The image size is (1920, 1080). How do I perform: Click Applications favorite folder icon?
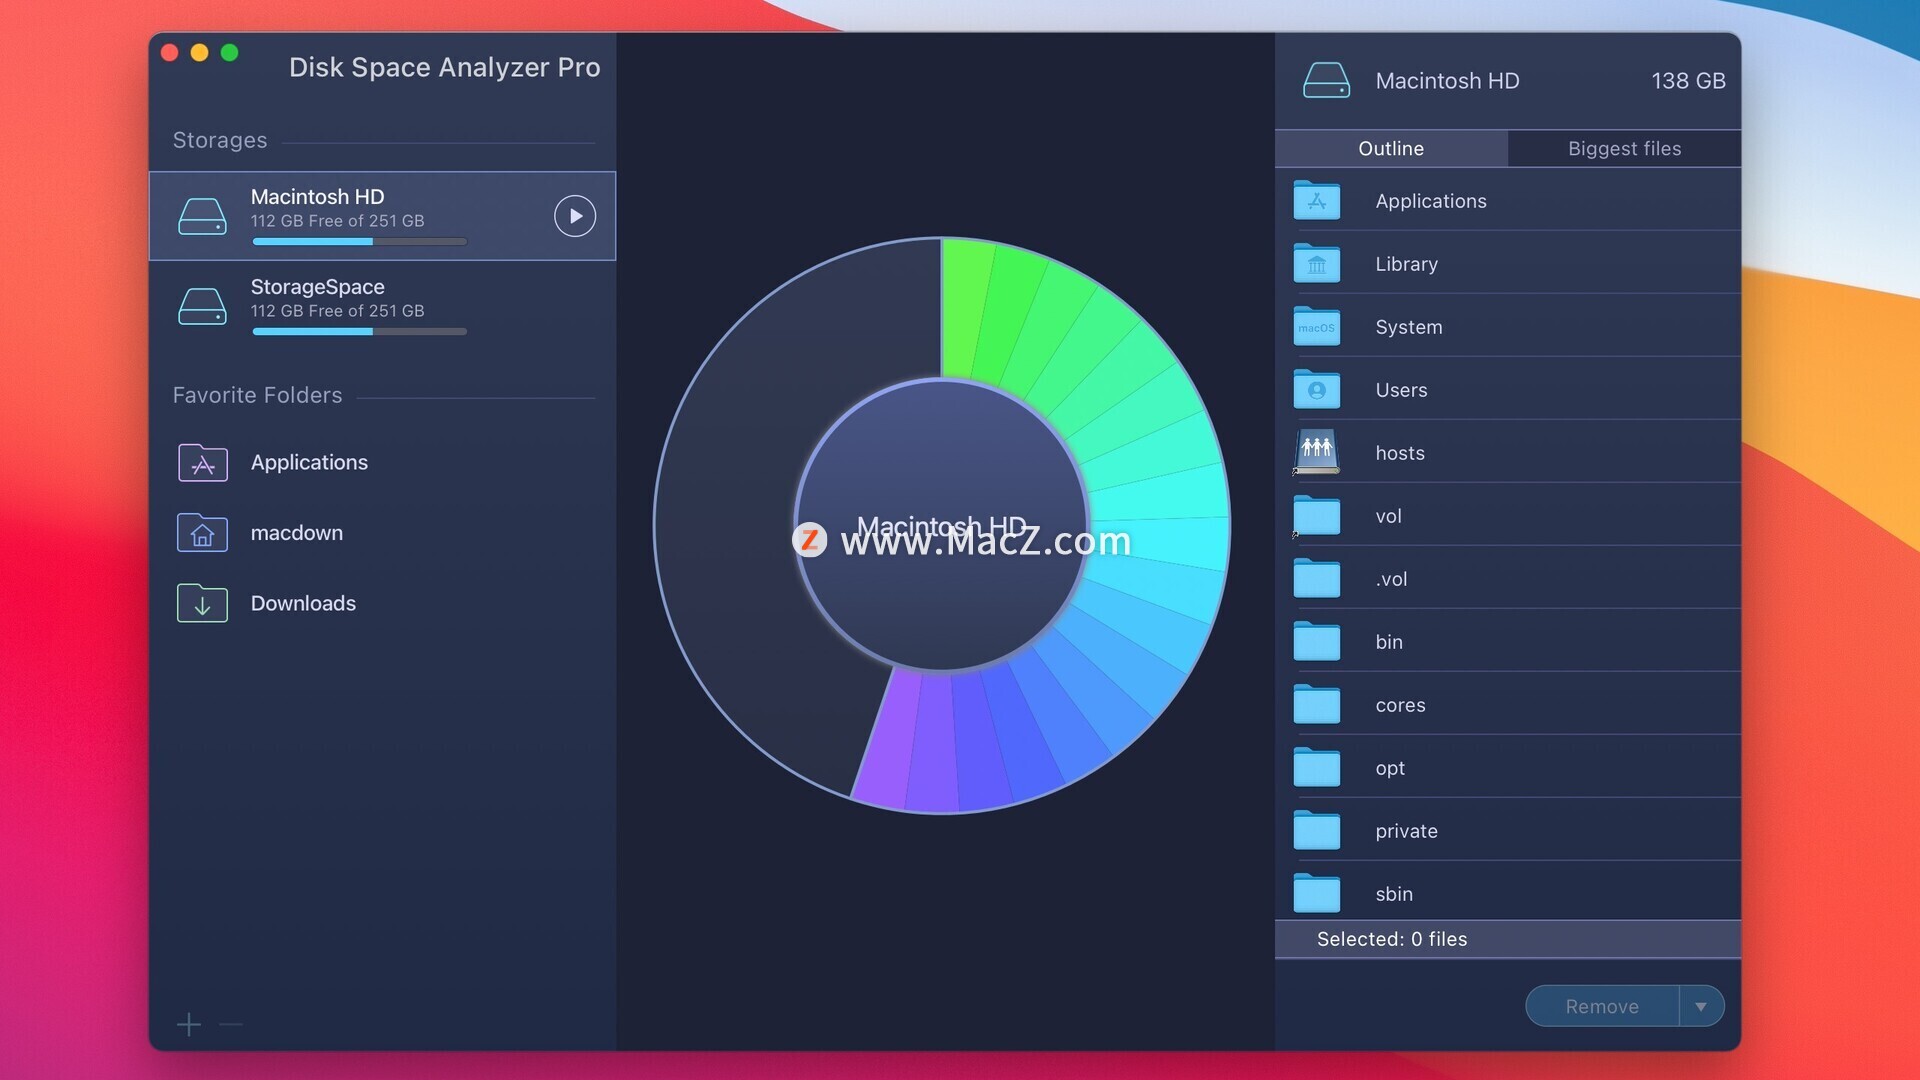202,462
